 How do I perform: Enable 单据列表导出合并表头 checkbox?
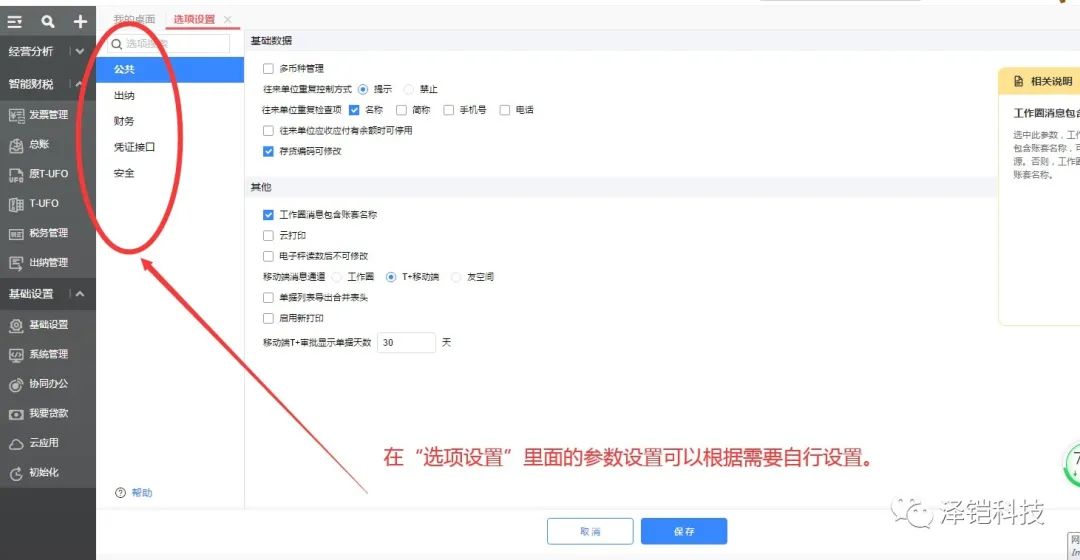tap(269, 298)
